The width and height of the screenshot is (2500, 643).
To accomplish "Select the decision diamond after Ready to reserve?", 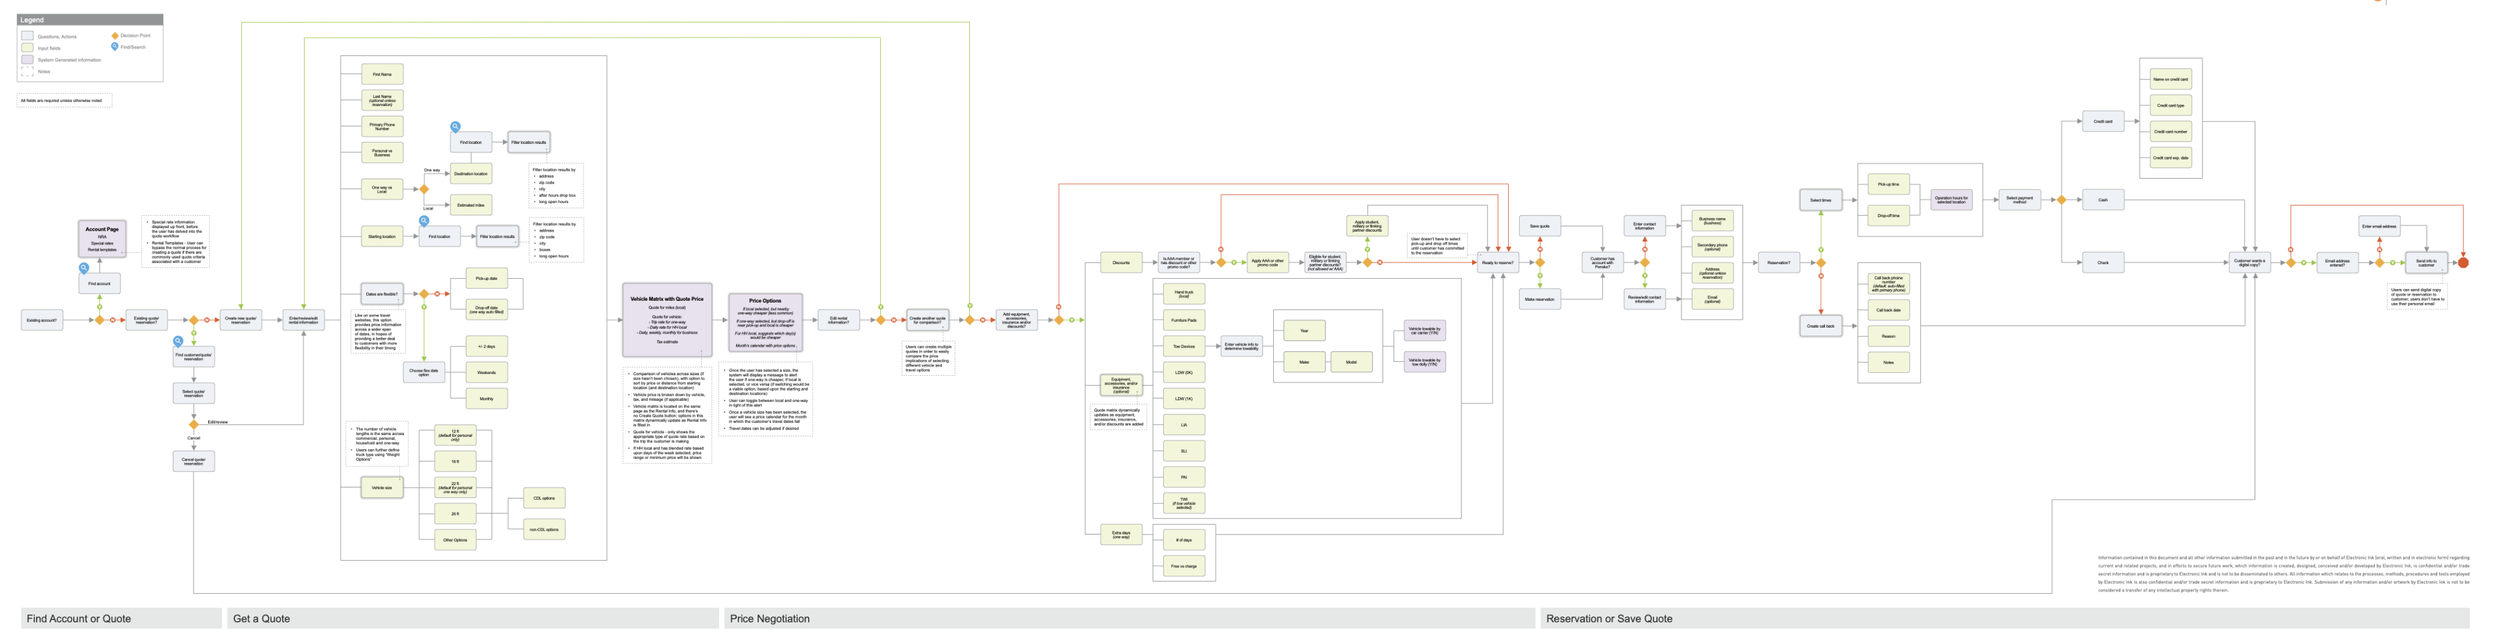I will (x=1540, y=263).
